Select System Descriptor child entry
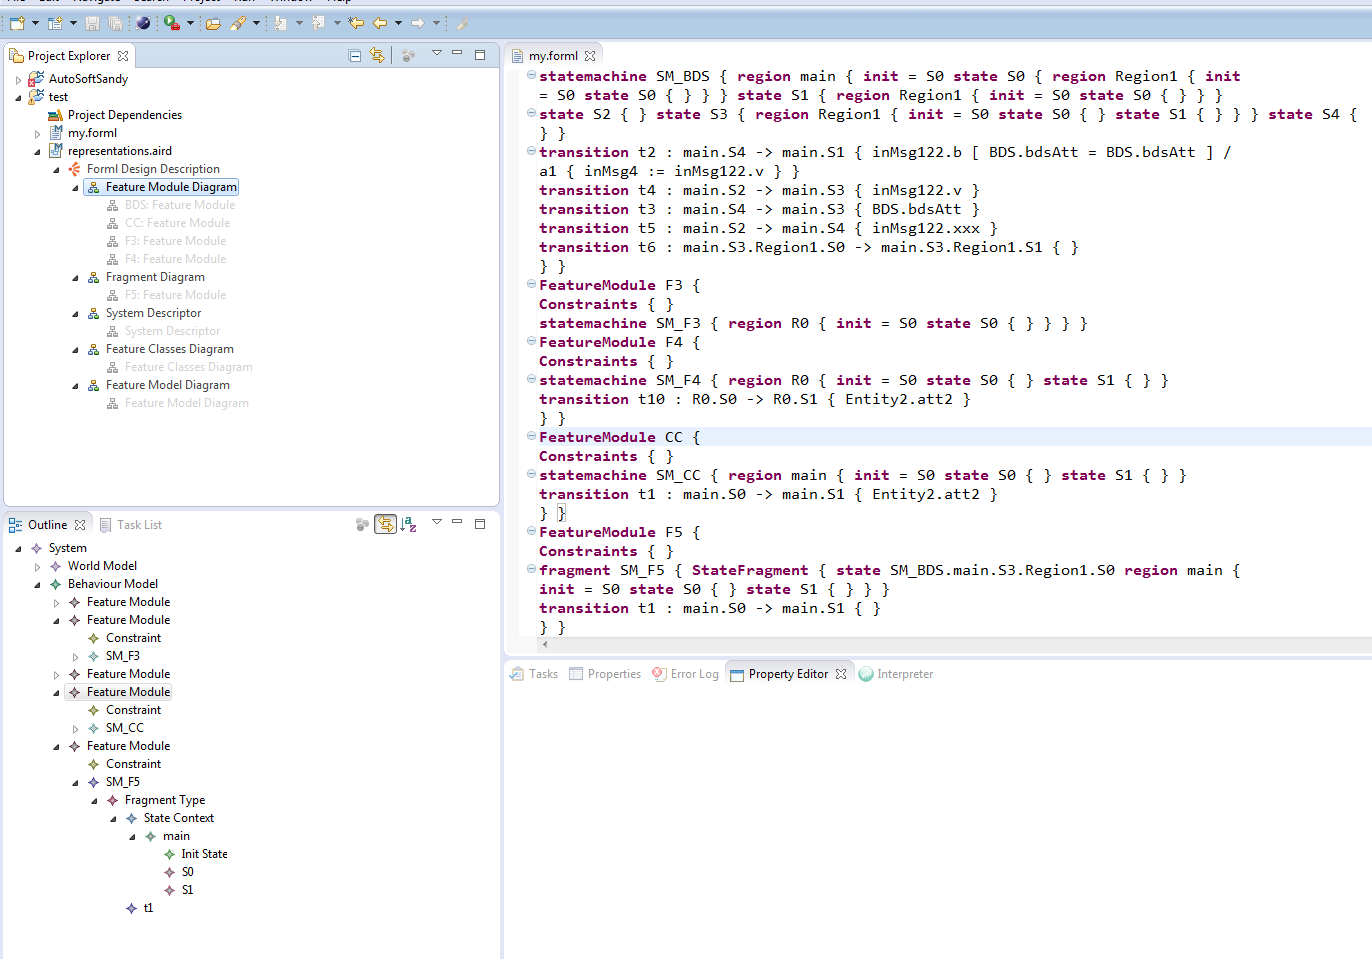The height and width of the screenshot is (959, 1372). click(x=172, y=331)
